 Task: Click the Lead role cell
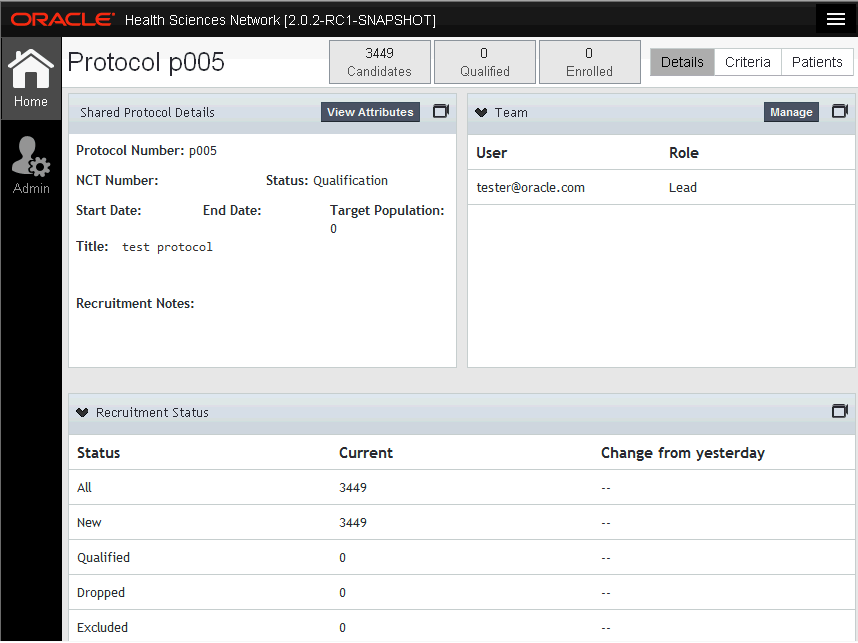point(682,187)
